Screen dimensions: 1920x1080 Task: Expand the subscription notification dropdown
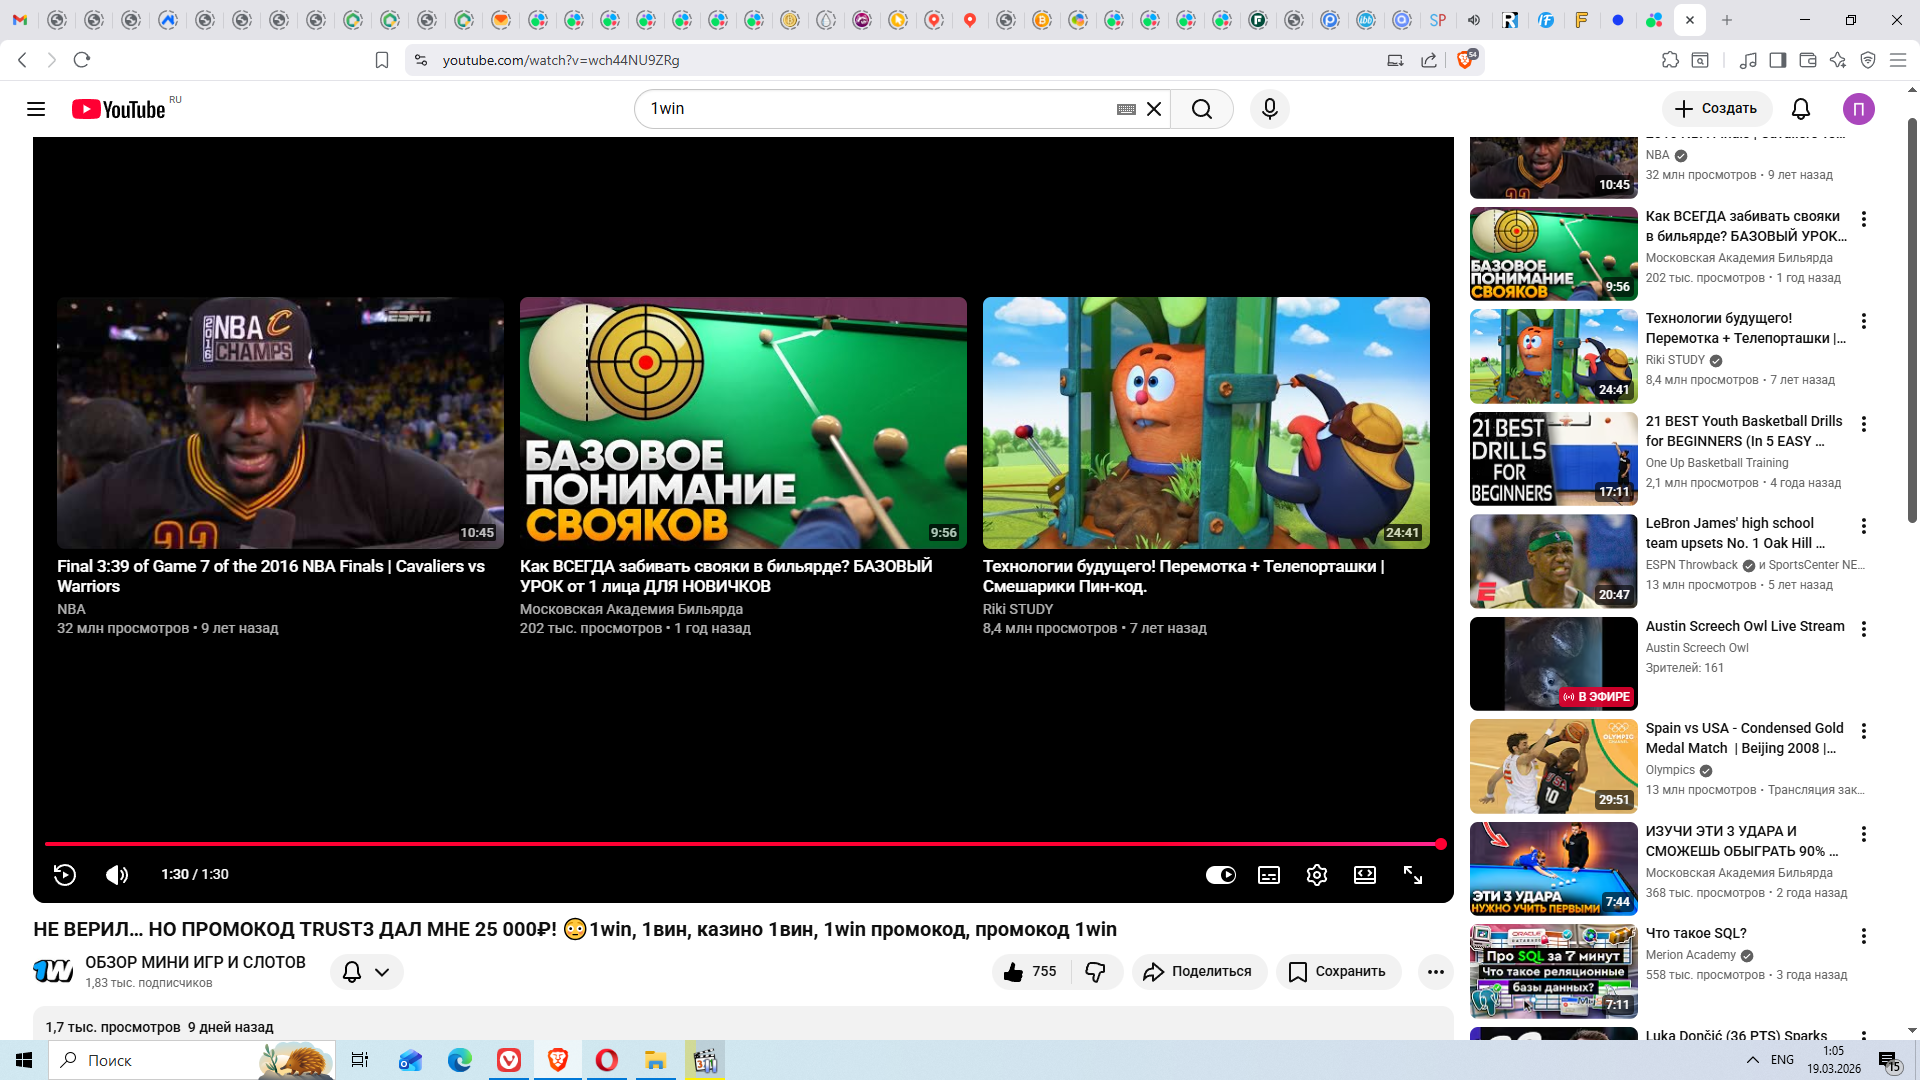click(x=381, y=972)
